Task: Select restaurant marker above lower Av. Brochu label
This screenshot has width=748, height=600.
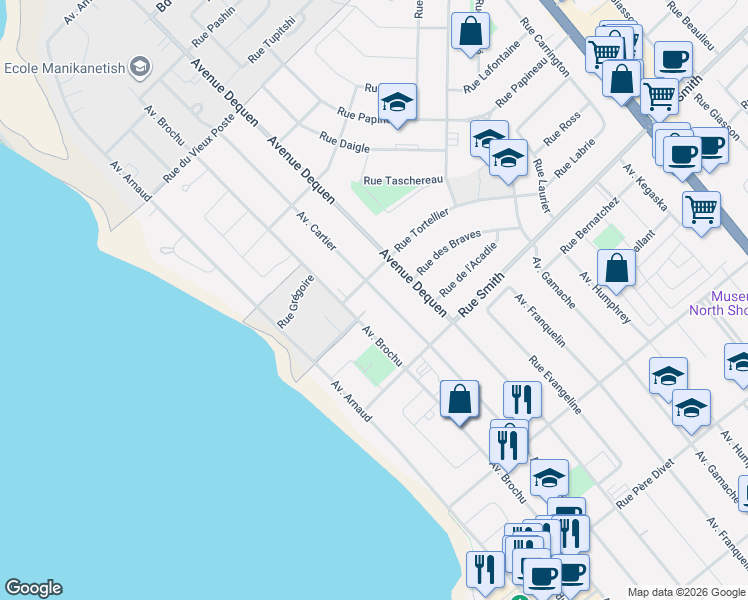Action: coord(509,447)
